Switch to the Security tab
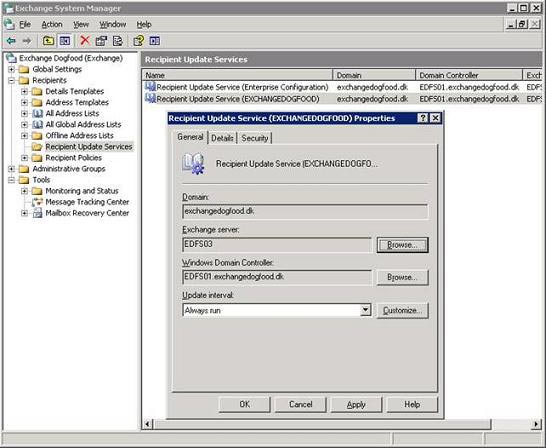Screen dimensions: 546x448 coord(255,138)
